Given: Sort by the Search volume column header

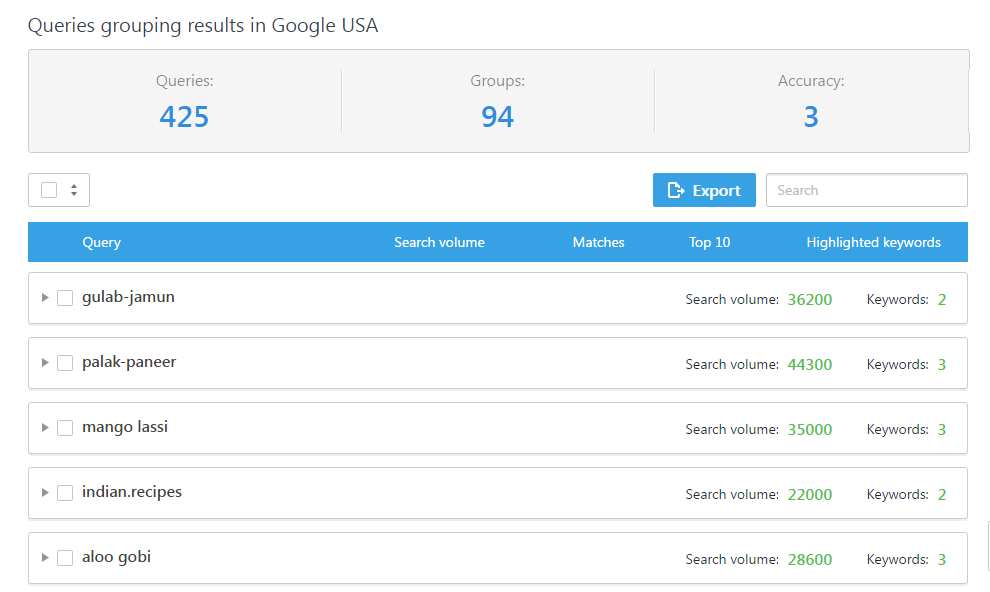Looking at the screenshot, I should tap(439, 242).
